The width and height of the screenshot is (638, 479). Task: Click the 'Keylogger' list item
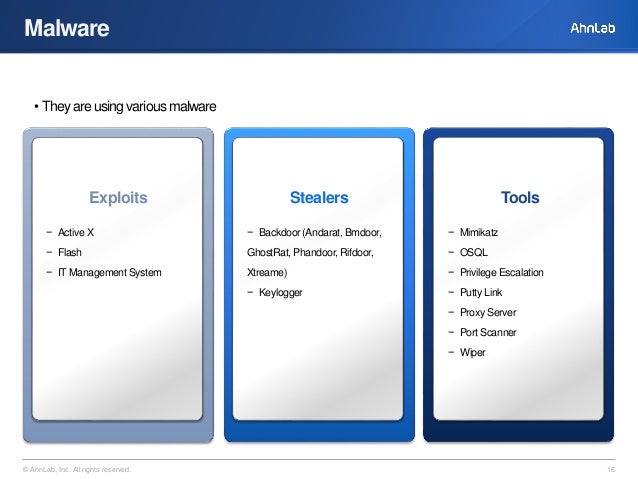[x=281, y=293]
